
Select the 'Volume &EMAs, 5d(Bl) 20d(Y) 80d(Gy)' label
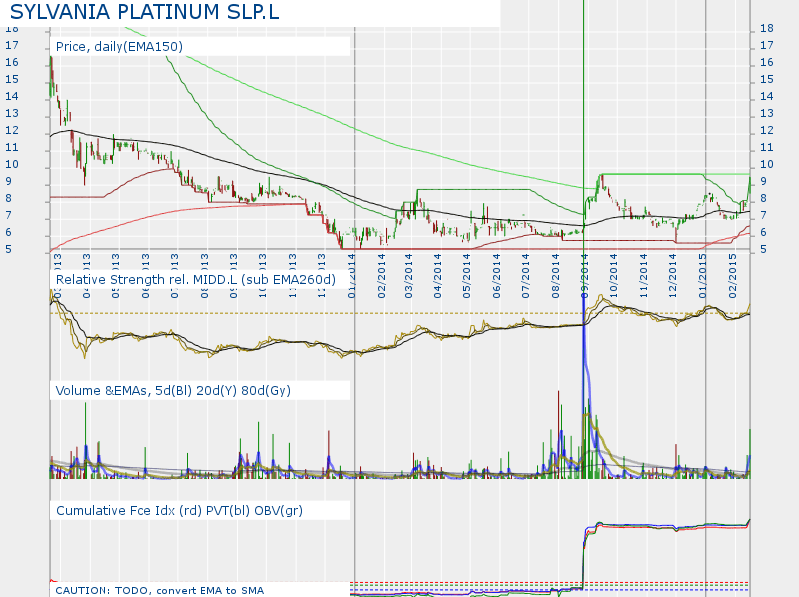(x=173, y=391)
